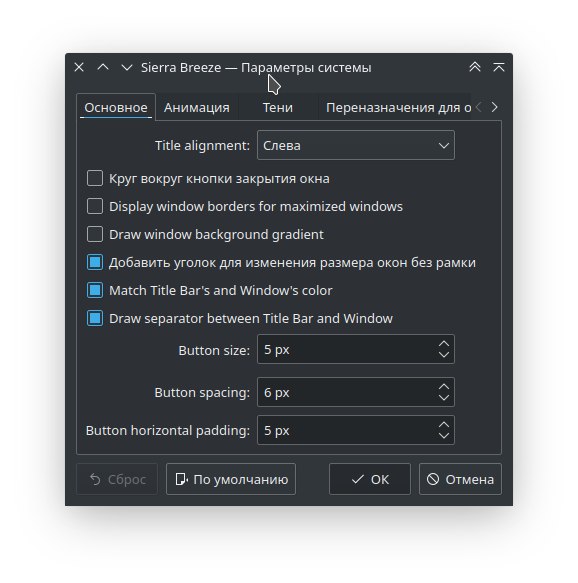The image size is (578, 583).
Task: Open the Анимация tab
Action: [x=197, y=107]
